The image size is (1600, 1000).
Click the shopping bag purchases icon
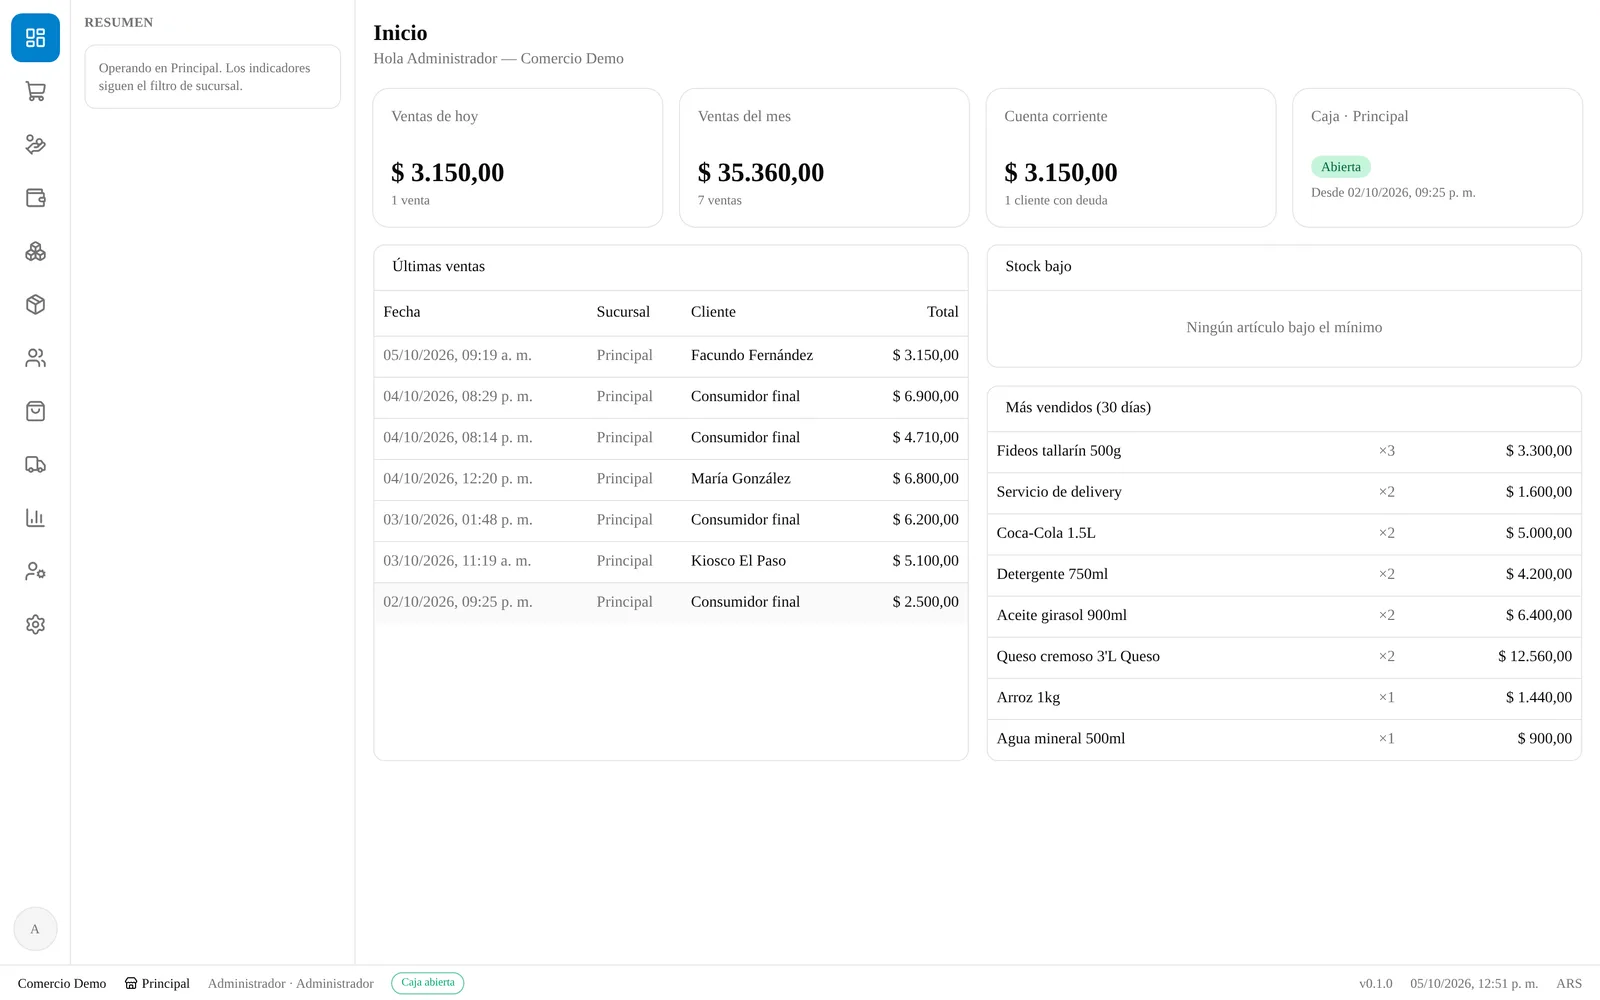point(35,411)
